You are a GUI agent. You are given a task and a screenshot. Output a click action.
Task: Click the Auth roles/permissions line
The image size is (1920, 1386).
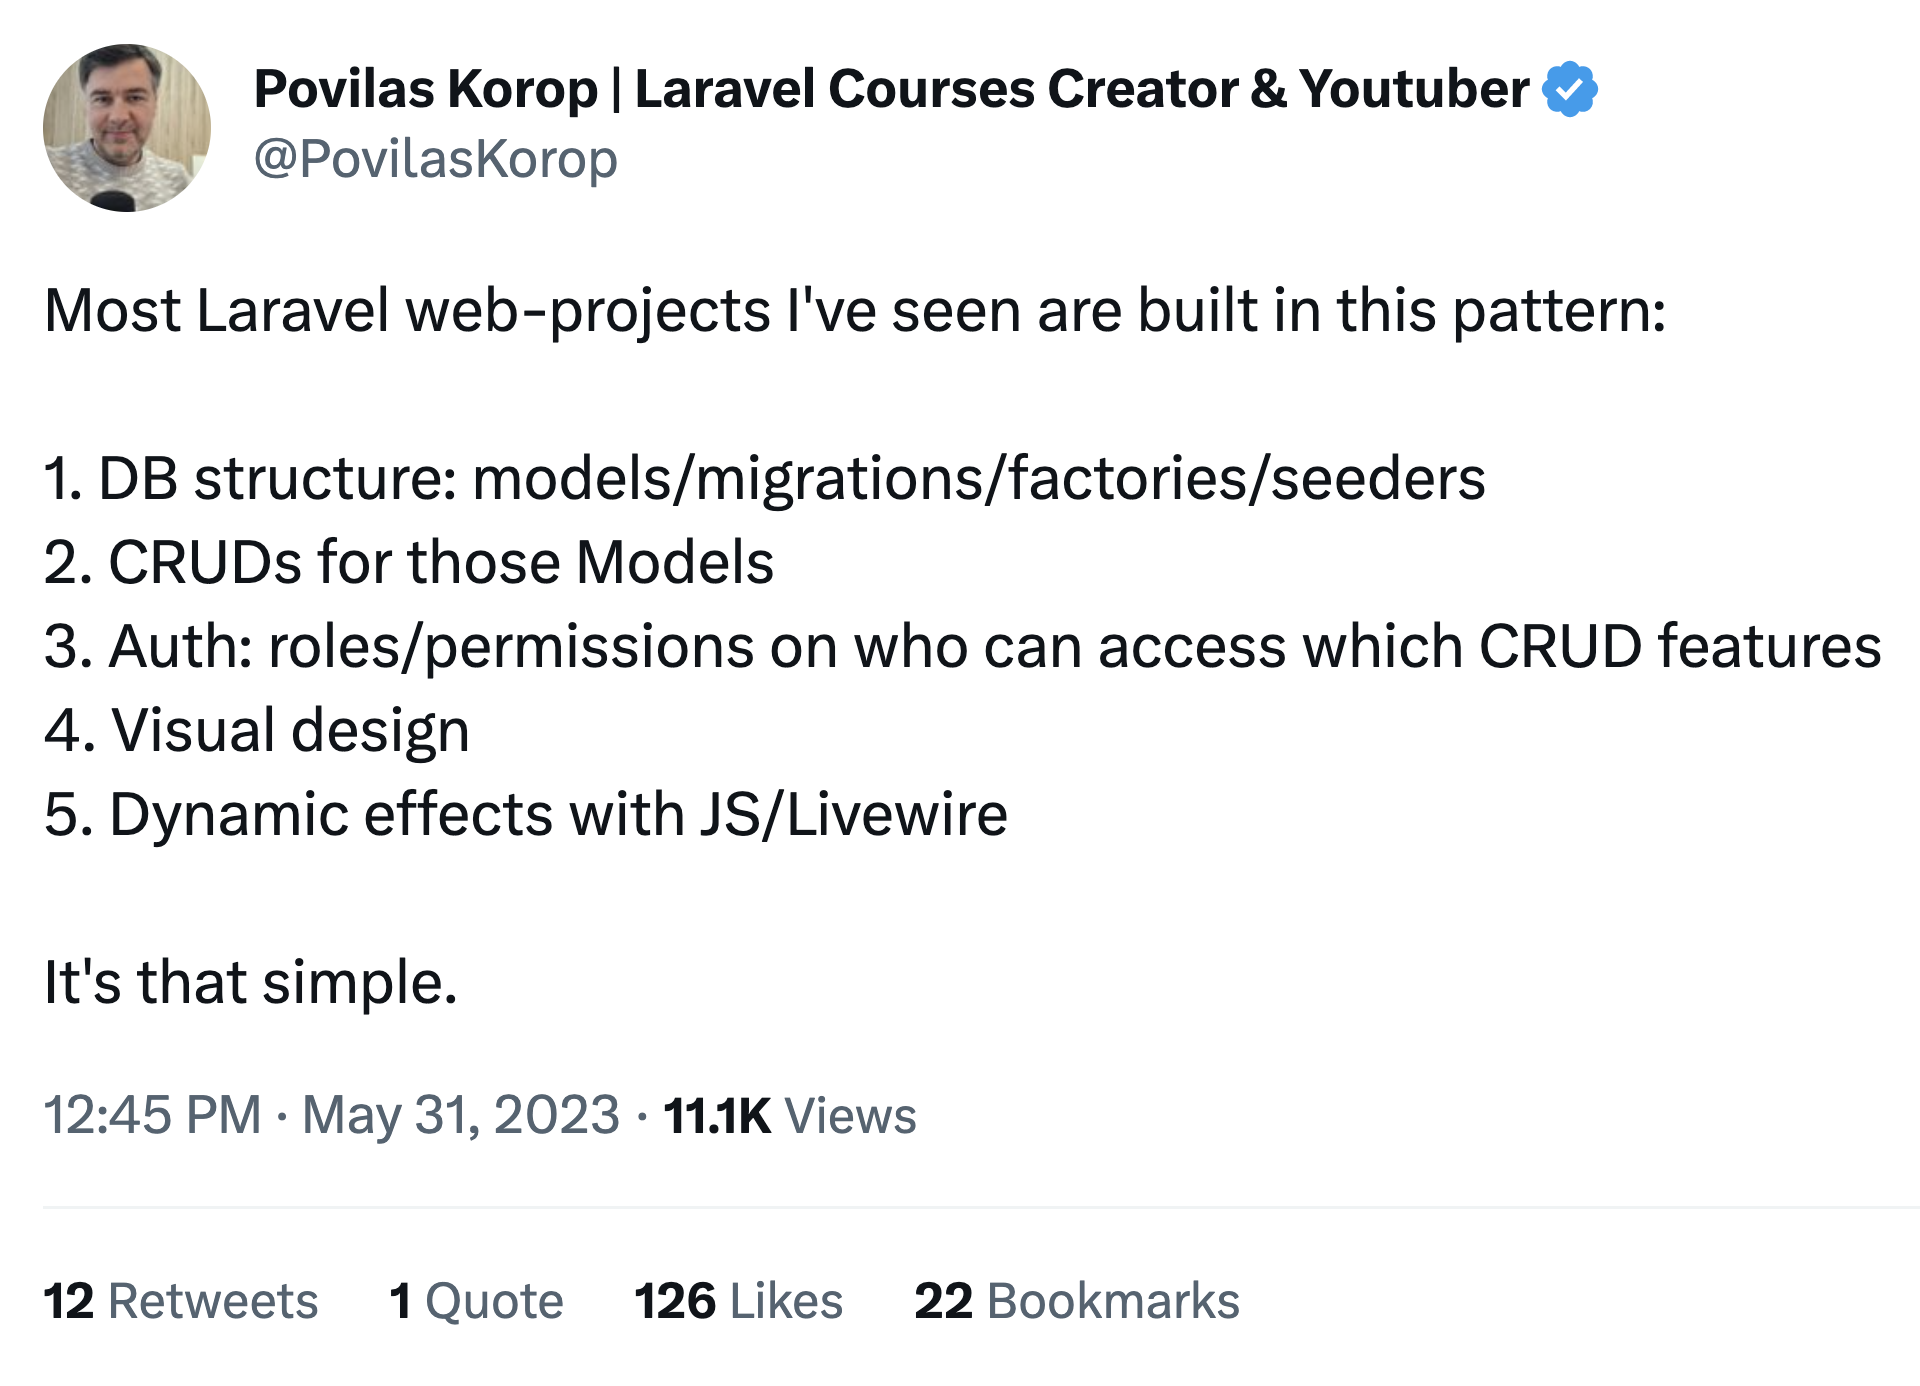963,646
